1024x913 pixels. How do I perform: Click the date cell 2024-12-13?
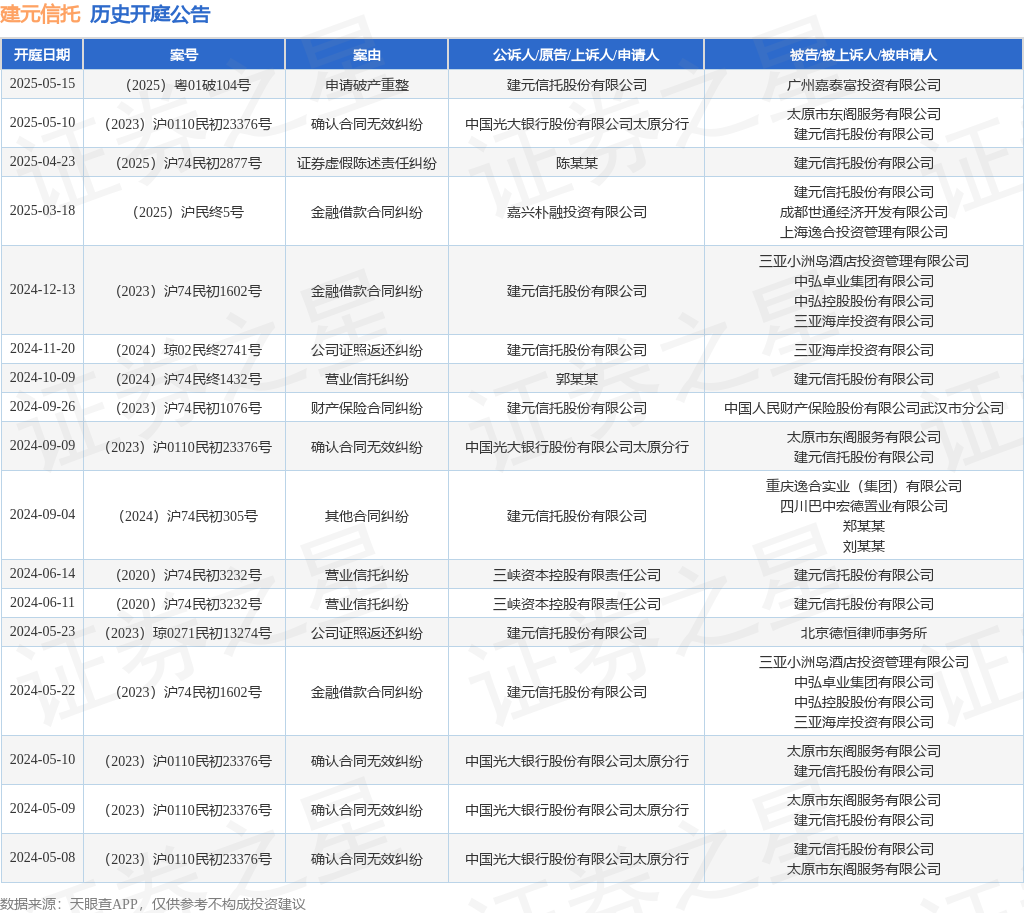click(x=42, y=289)
